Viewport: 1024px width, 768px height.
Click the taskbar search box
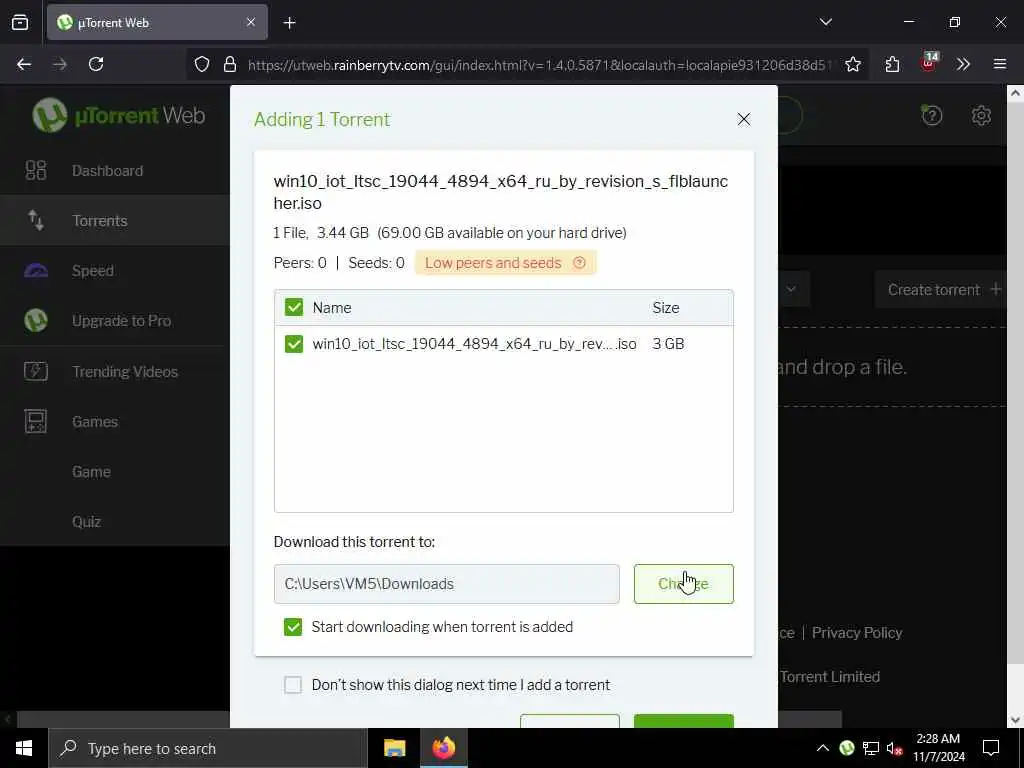[208, 748]
